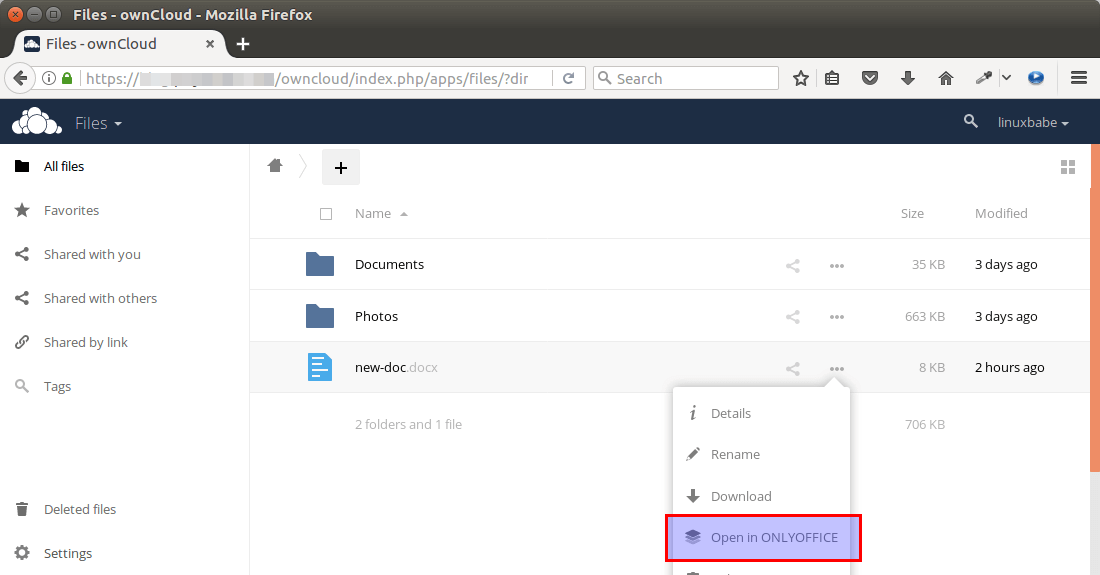The width and height of the screenshot is (1100, 575).
Task: Open Deleted files in sidebar
Action: 80,509
